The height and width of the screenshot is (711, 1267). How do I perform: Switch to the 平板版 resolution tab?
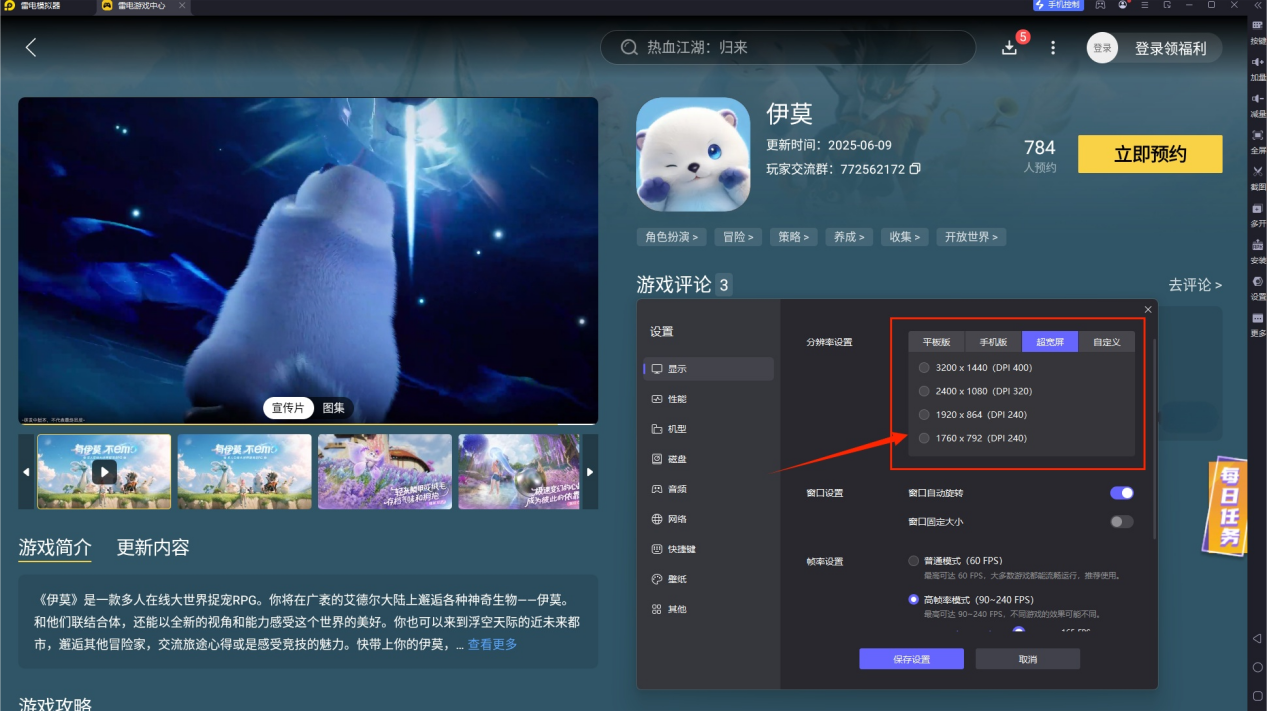coord(937,342)
